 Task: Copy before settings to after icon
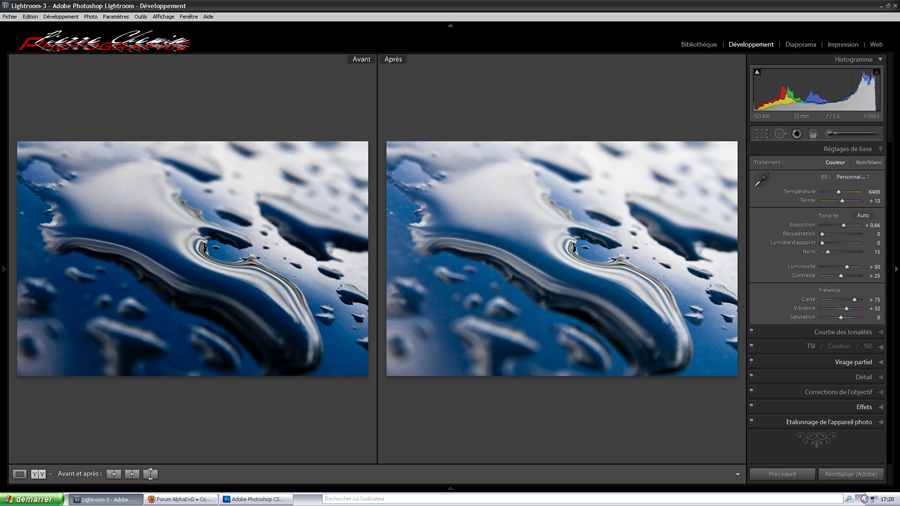pos(114,474)
